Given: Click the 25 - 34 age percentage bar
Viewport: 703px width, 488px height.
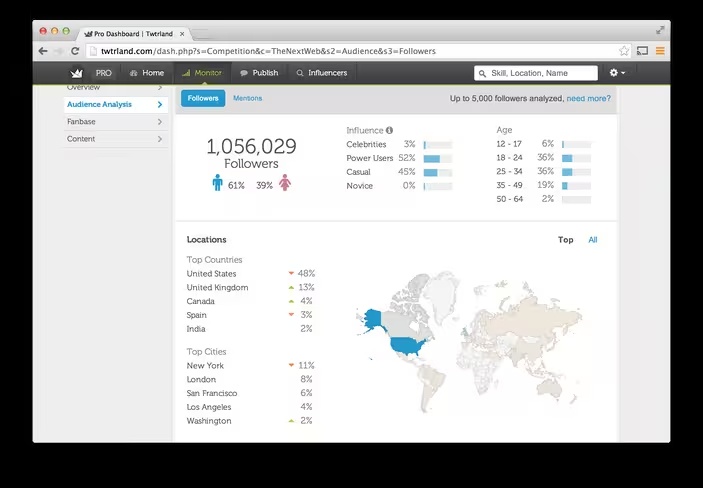Looking at the screenshot, I should pos(577,172).
